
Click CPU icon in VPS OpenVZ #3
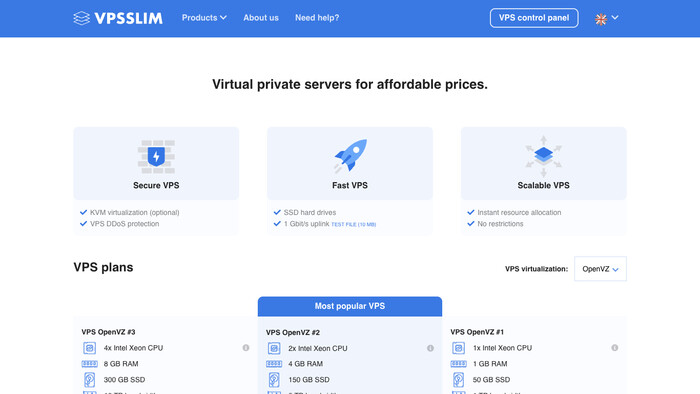pyautogui.click(x=89, y=348)
